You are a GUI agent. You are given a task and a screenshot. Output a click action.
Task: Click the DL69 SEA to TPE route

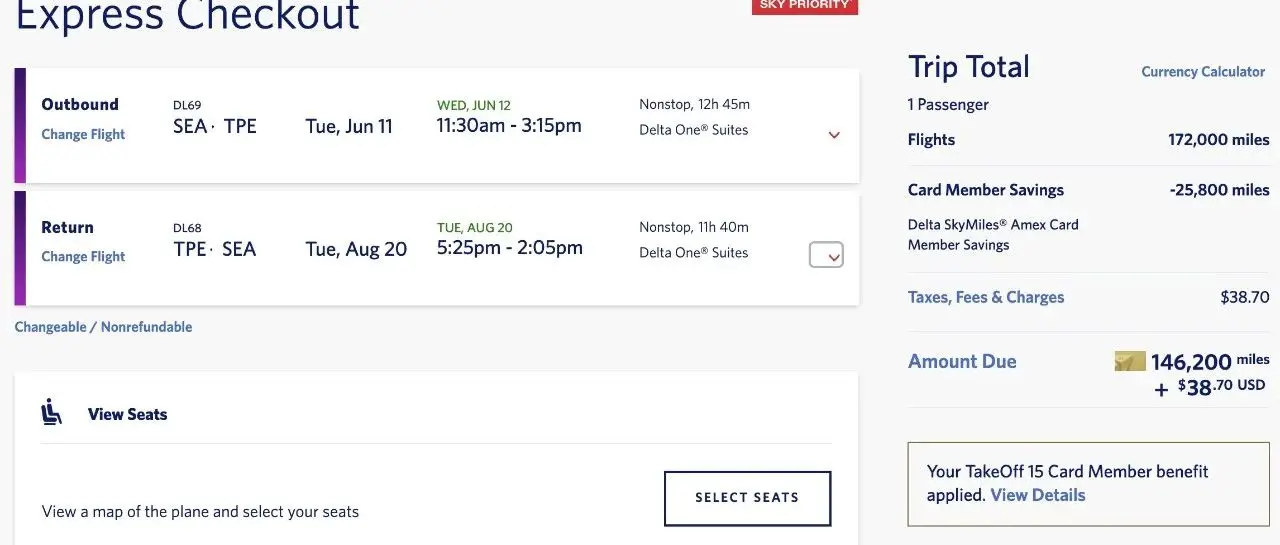pyautogui.click(x=214, y=126)
